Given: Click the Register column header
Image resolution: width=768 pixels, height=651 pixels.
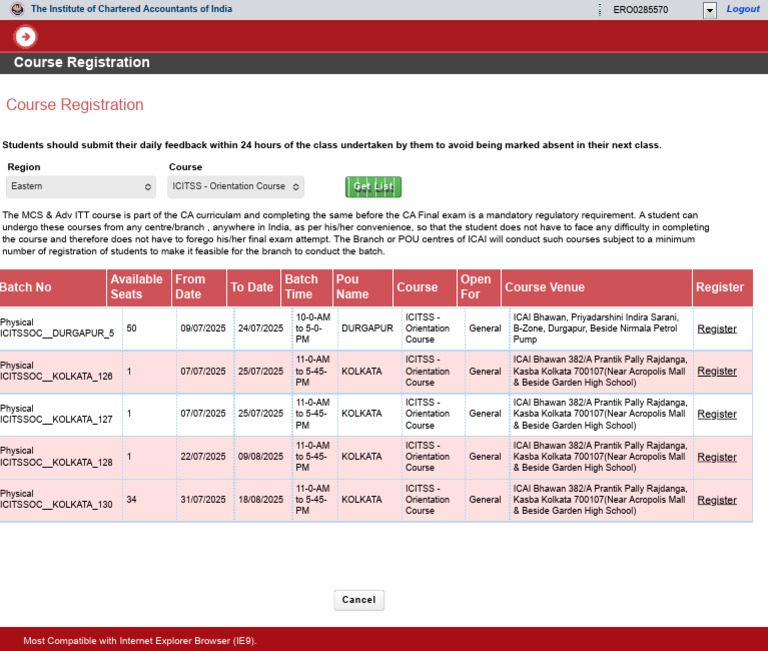Looking at the screenshot, I should 722,287.
